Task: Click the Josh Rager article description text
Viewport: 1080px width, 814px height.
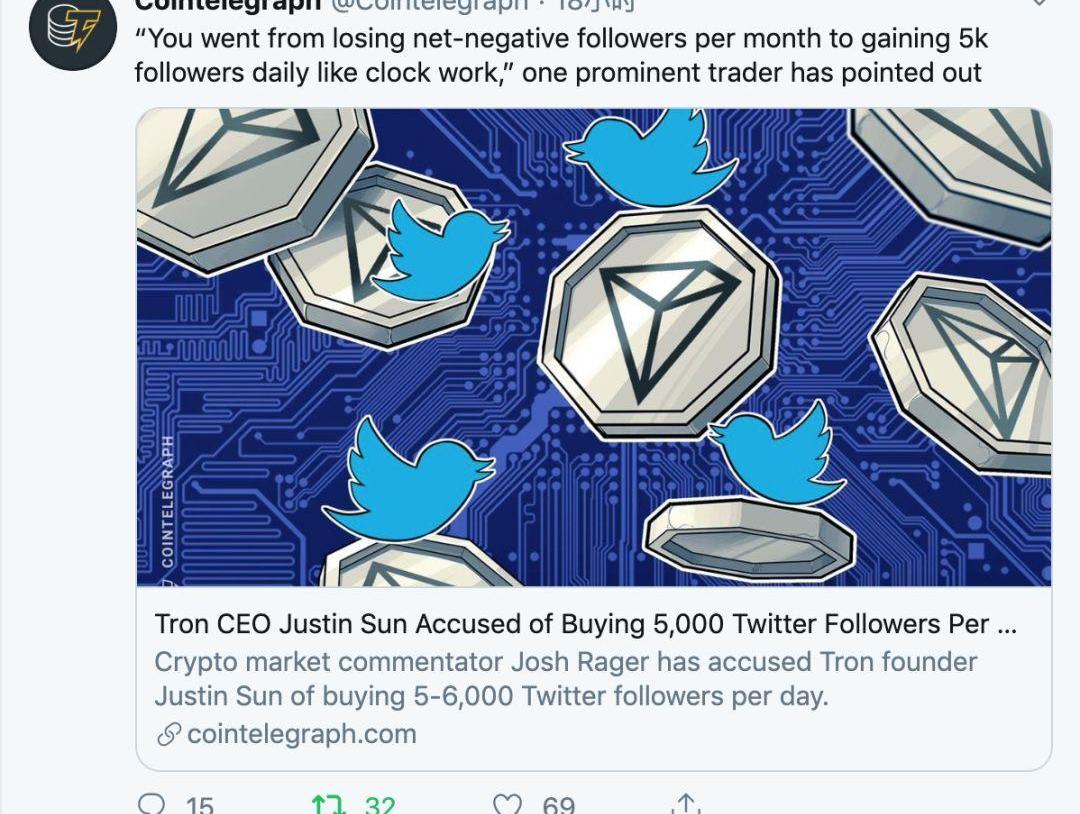Action: click(x=565, y=679)
